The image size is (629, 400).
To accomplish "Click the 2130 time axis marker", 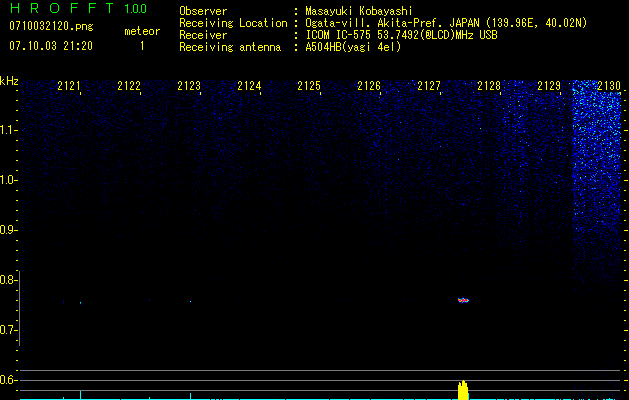I will (x=609, y=86).
